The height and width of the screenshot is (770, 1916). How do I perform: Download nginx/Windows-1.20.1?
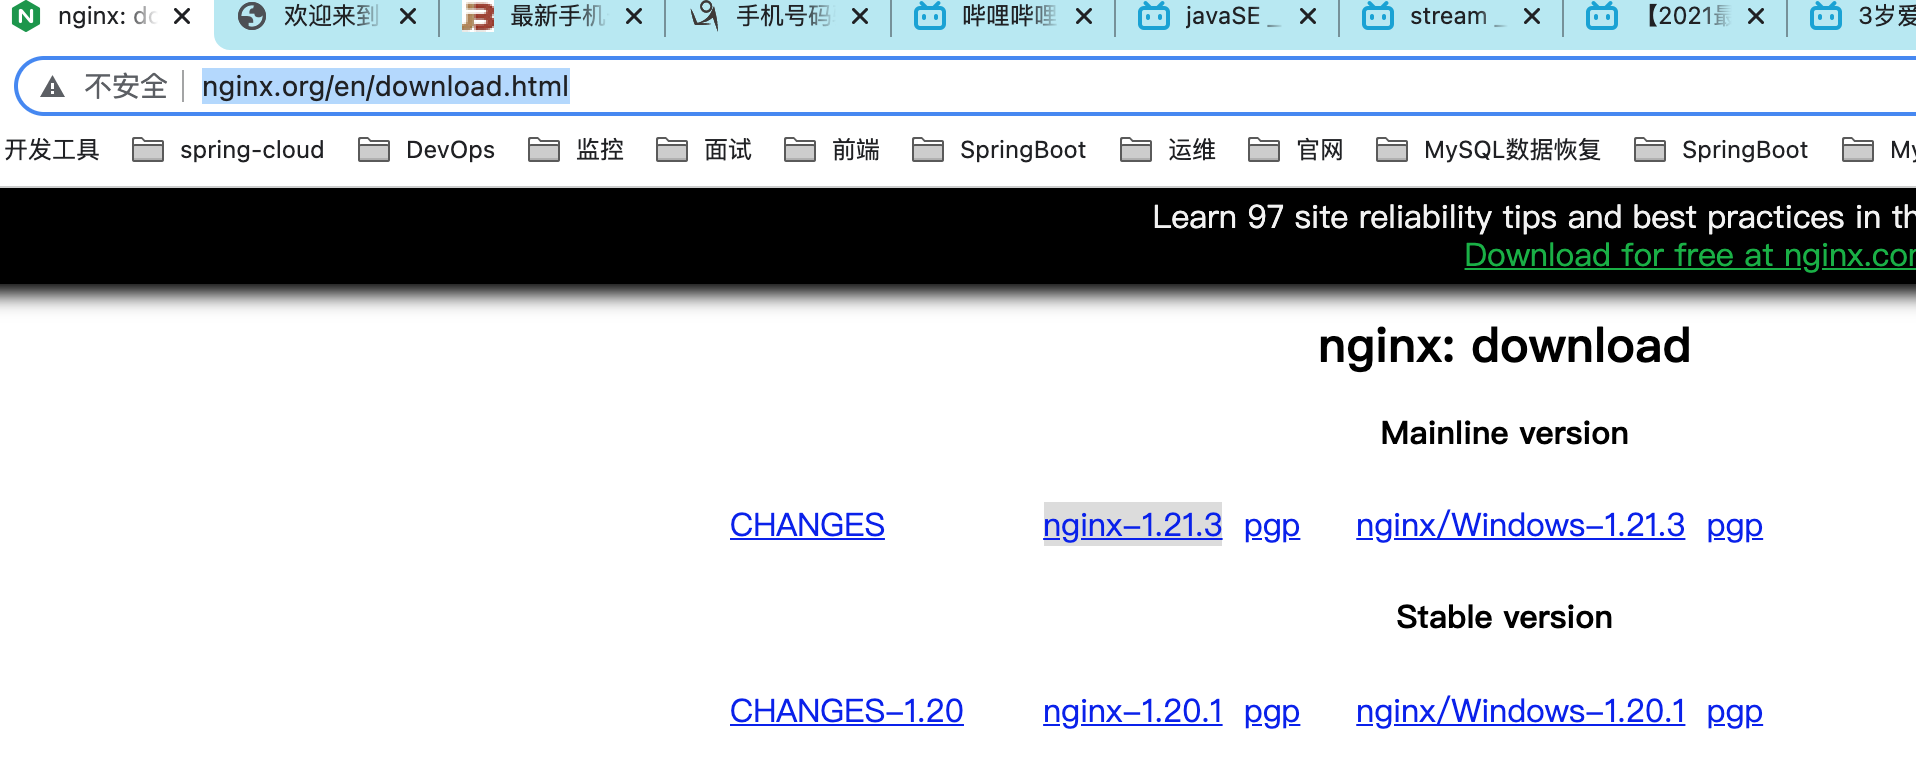coord(1520,711)
